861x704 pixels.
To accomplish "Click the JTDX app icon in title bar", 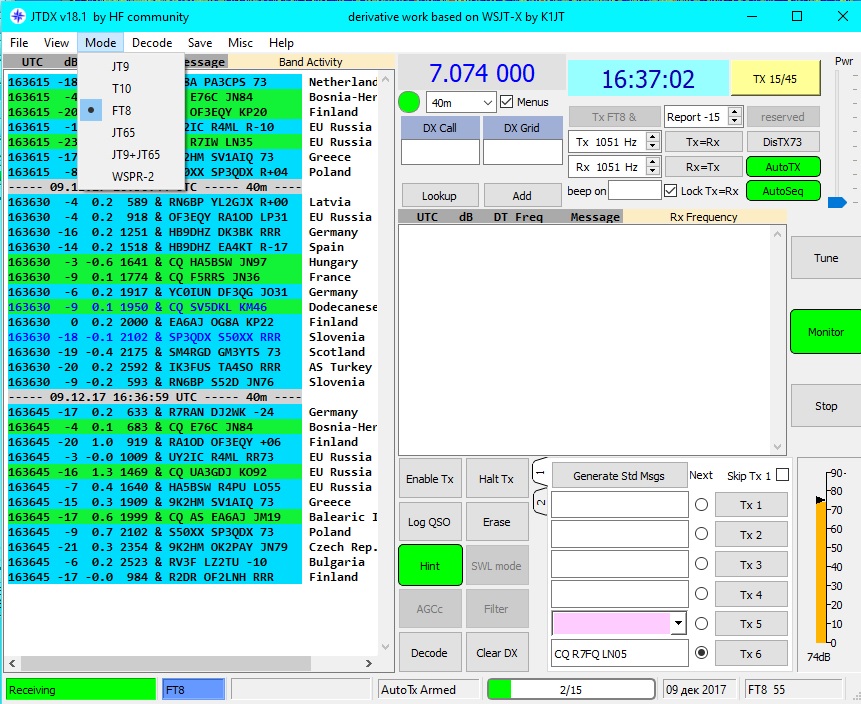I will tap(17, 16).
